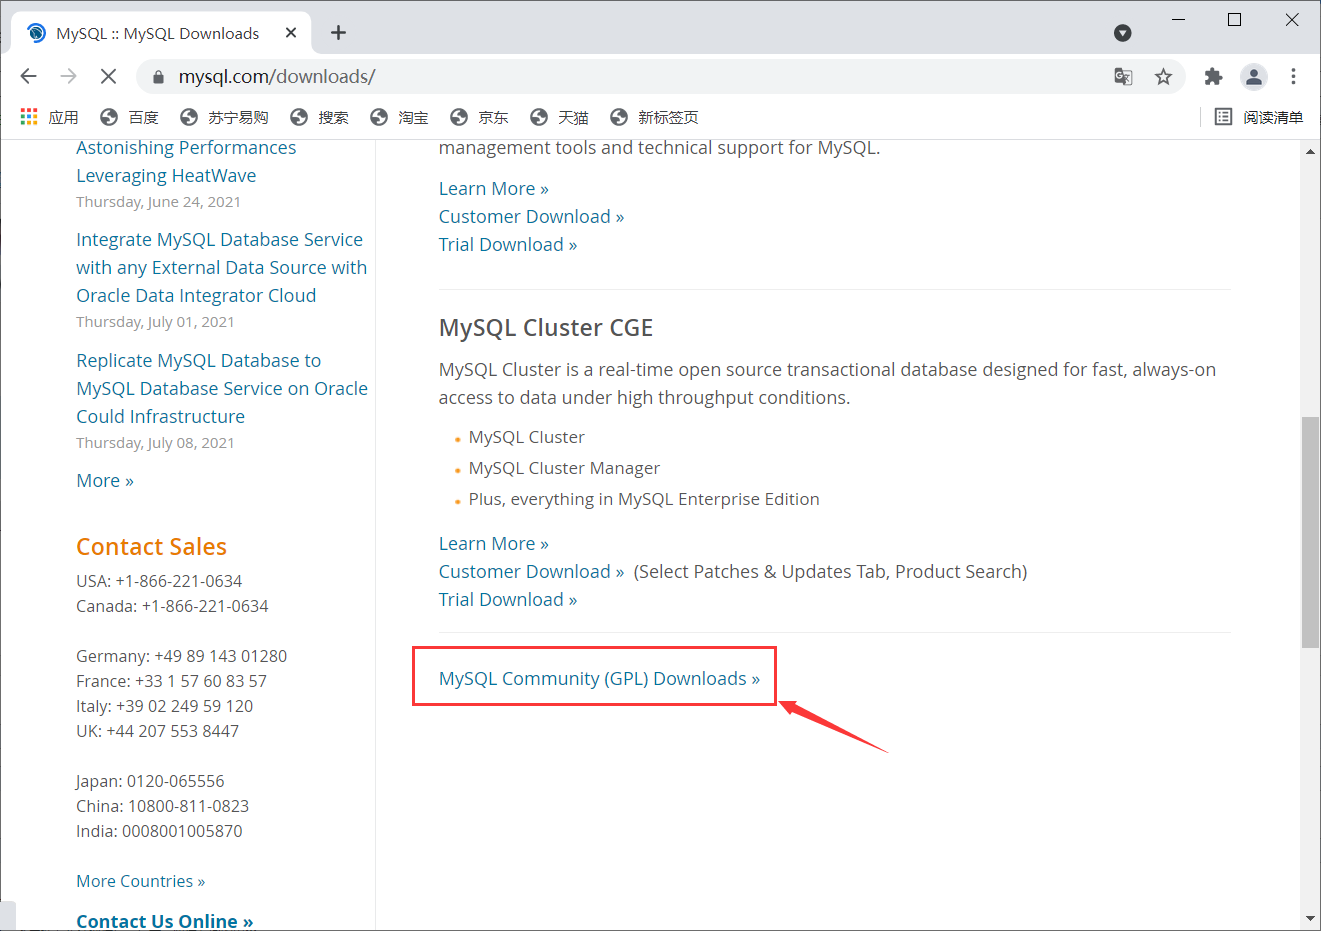Screen dimensions: 1321x931
Task: Click the UK: +44 207 553 8447 number
Action: (x=157, y=731)
